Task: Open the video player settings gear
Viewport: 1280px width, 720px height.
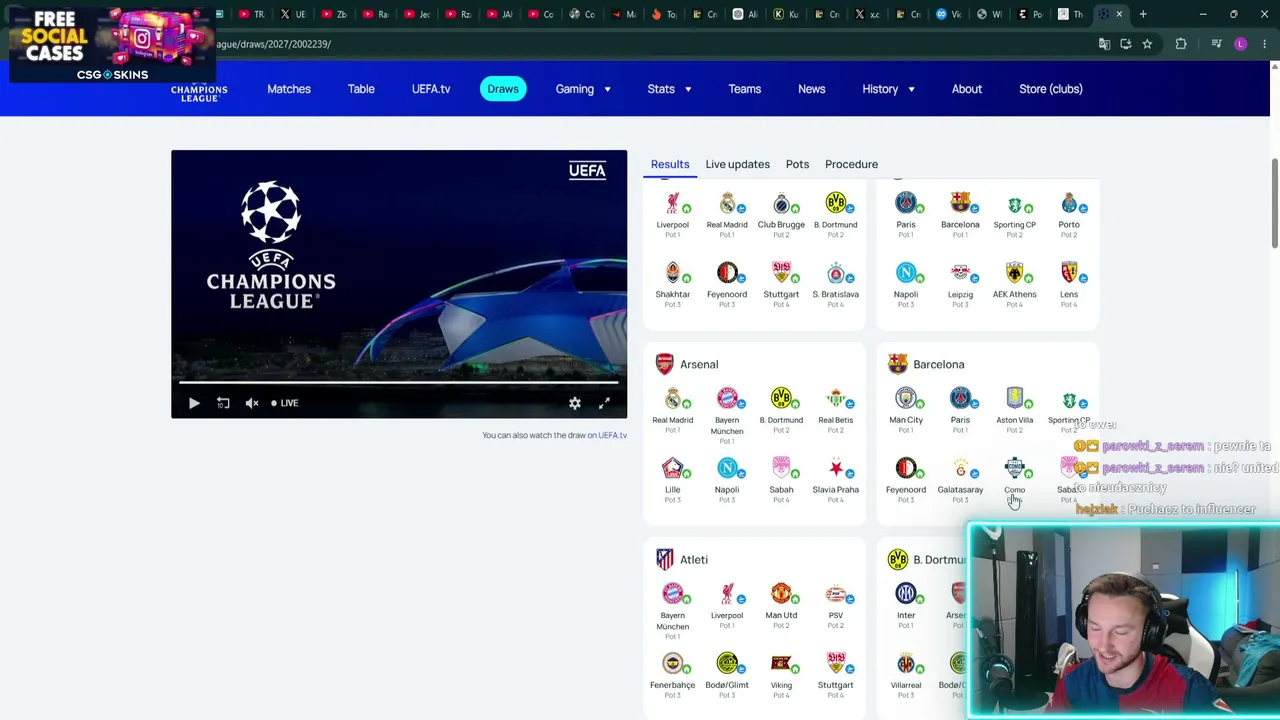Action: 575,403
